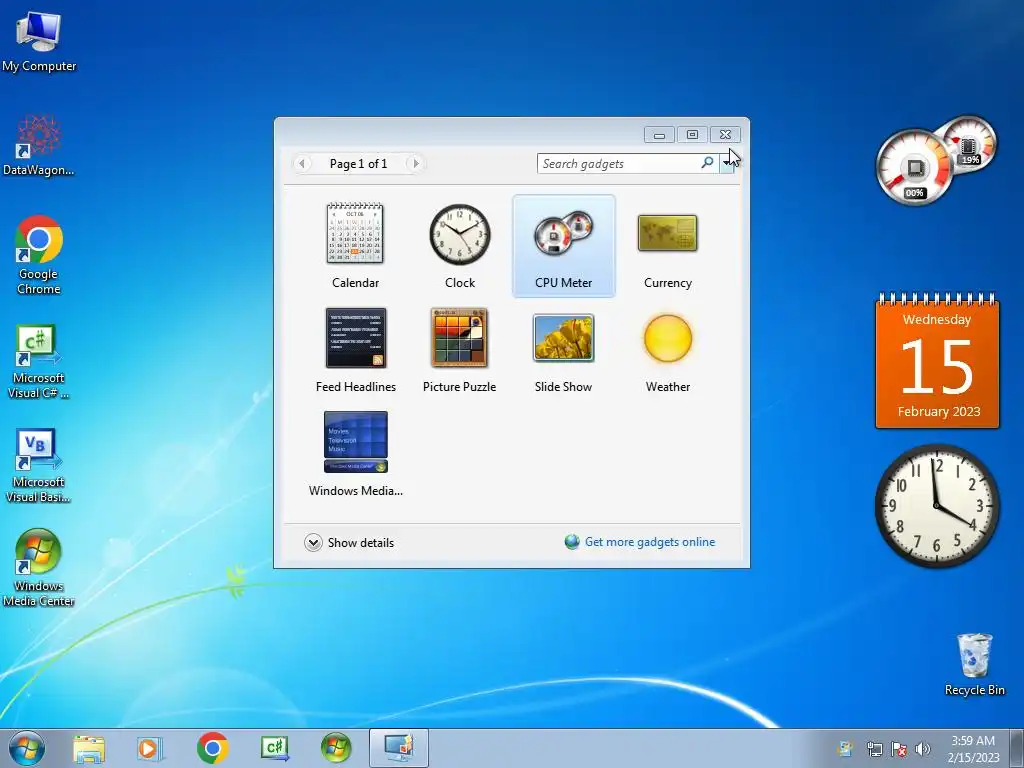This screenshot has height=768, width=1024.
Task: Select the Recycle Bin icon
Action: [974, 664]
